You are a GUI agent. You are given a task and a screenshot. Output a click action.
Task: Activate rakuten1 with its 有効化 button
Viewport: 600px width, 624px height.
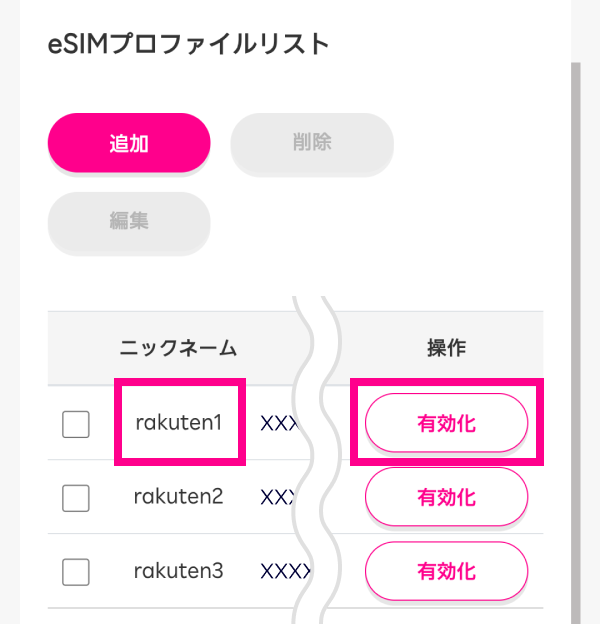pos(446,424)
